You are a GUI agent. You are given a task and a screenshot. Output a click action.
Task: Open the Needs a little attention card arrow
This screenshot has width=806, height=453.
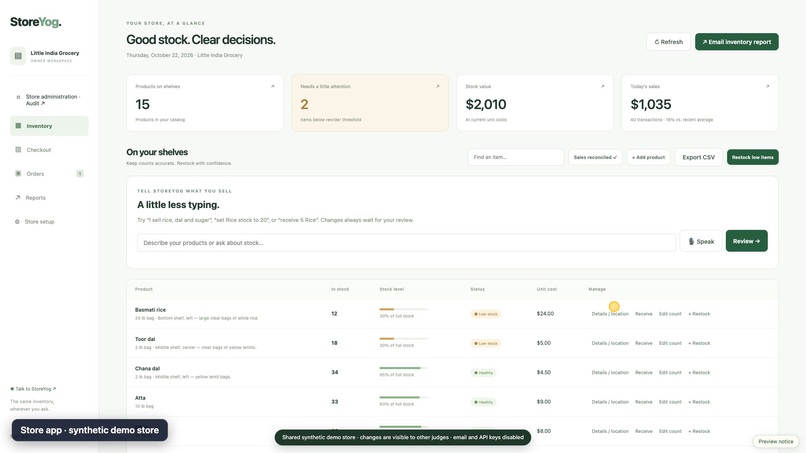tap(437, 86)
